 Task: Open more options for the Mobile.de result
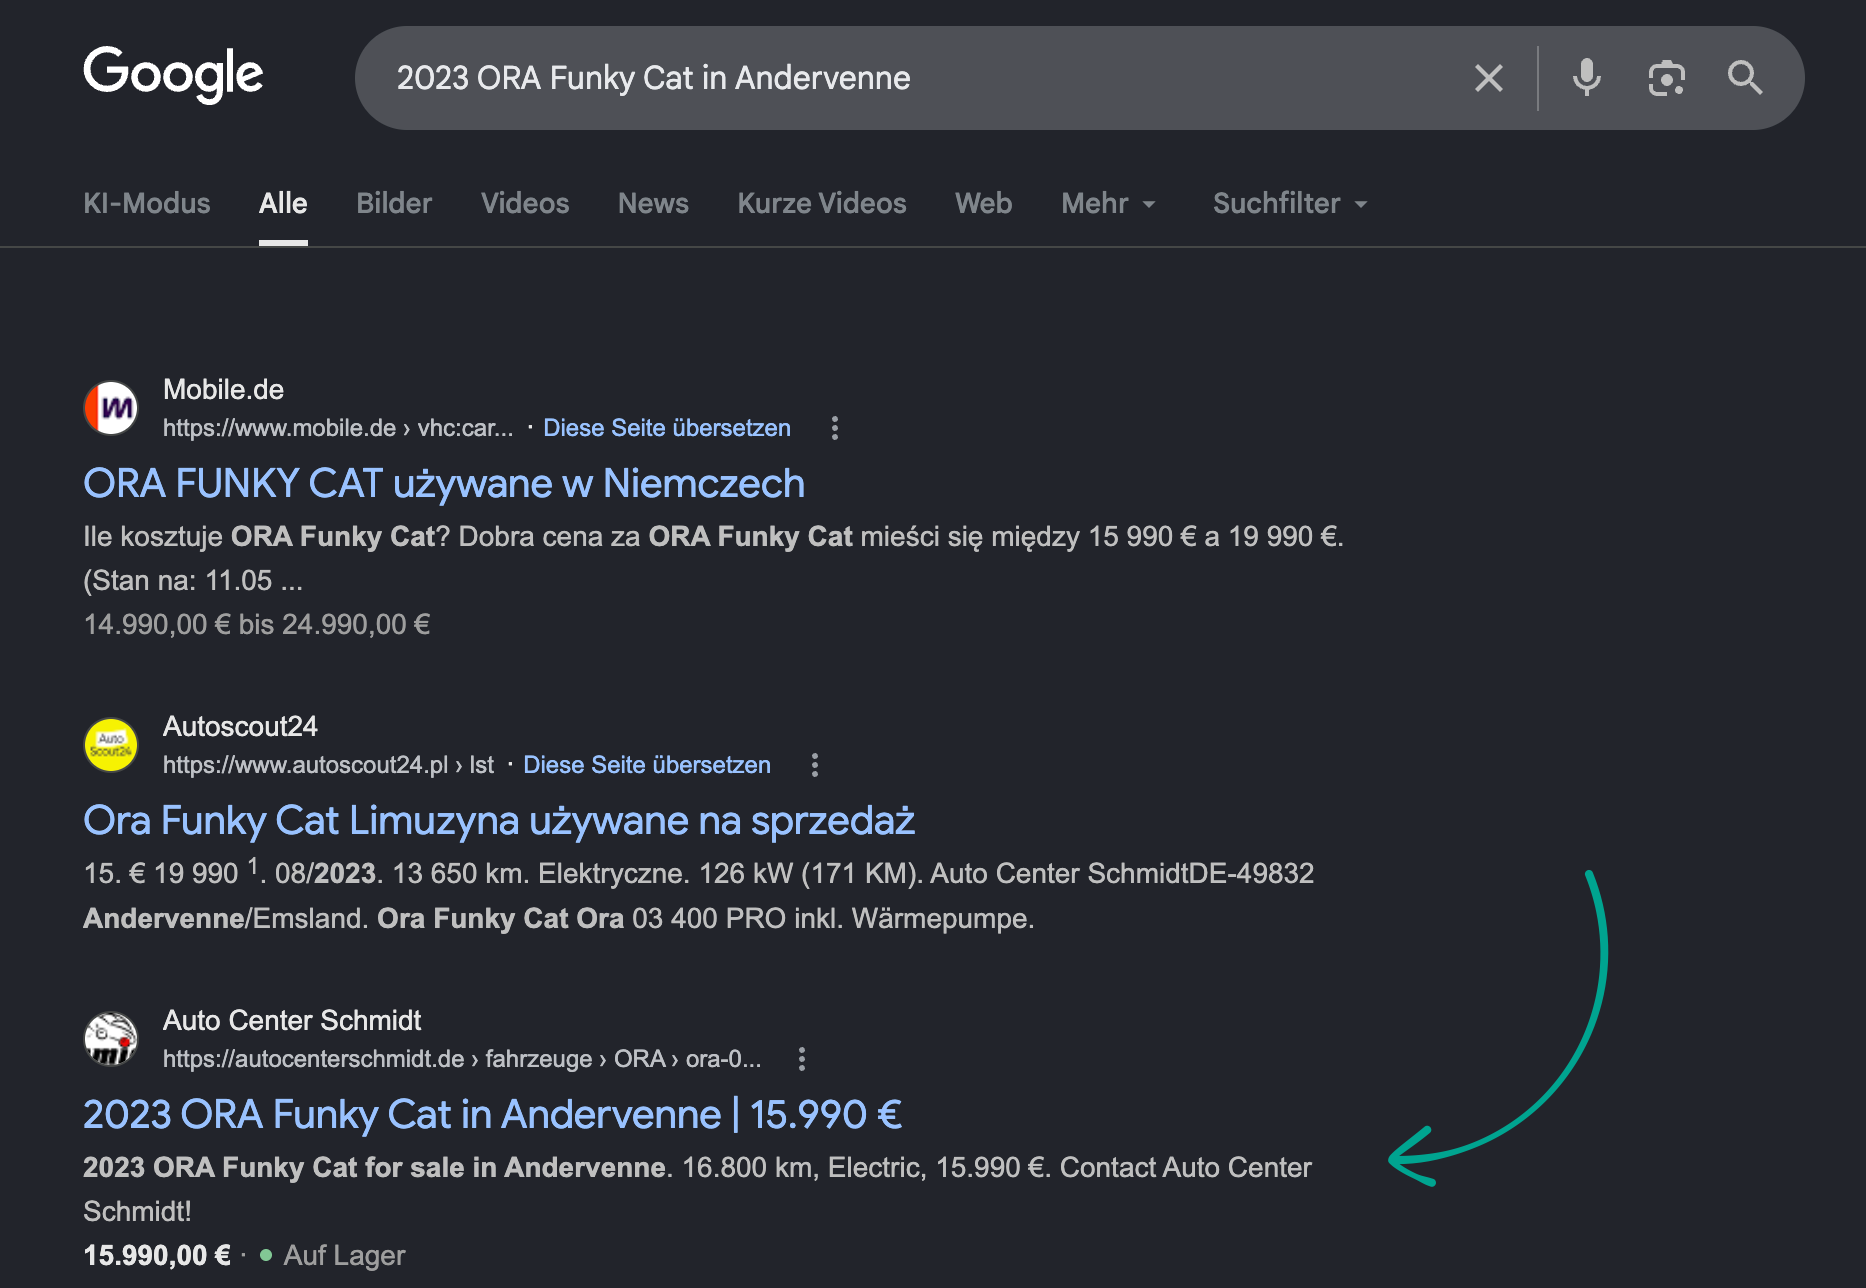pos(835,428)
